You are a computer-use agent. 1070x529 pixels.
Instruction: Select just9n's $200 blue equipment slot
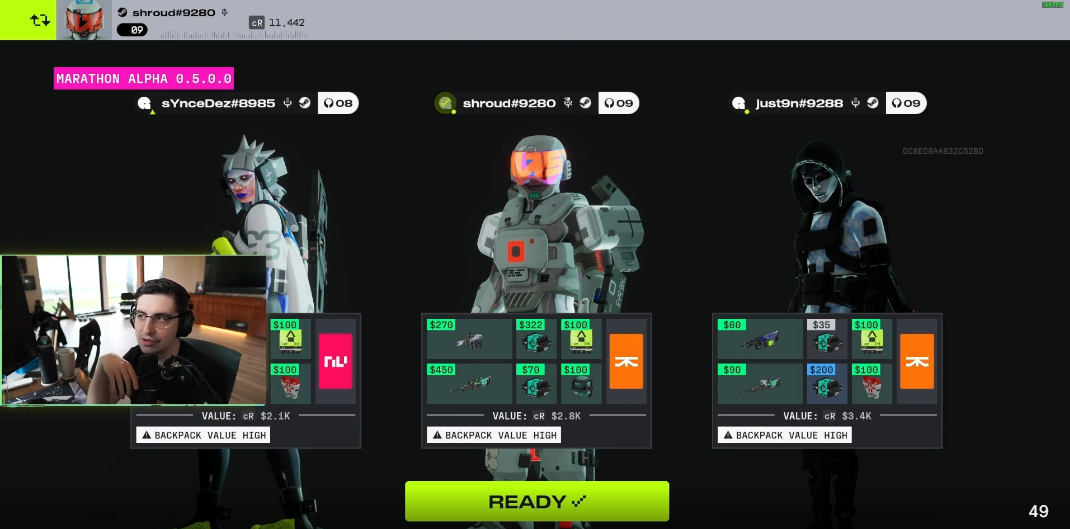tap(827, 383)
